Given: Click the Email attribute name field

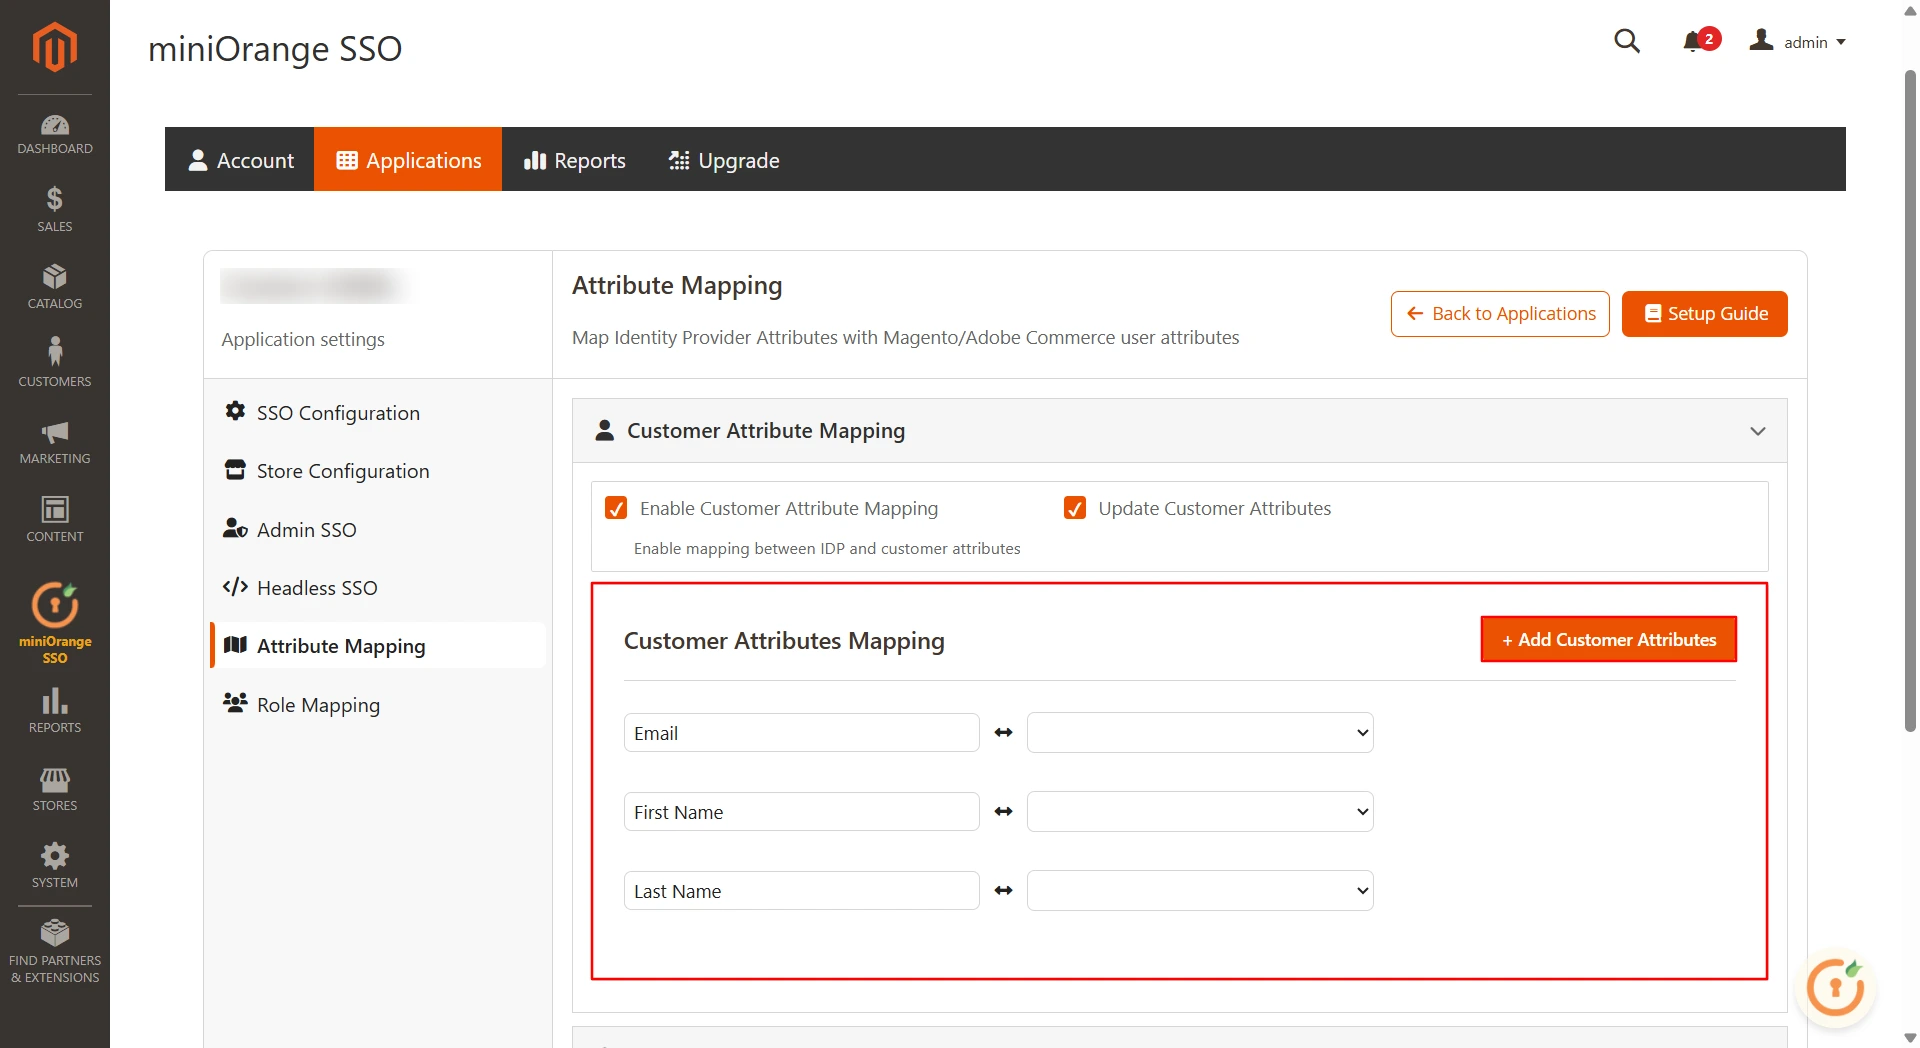Looking at the screenshot, I should (x=802, y=733).
